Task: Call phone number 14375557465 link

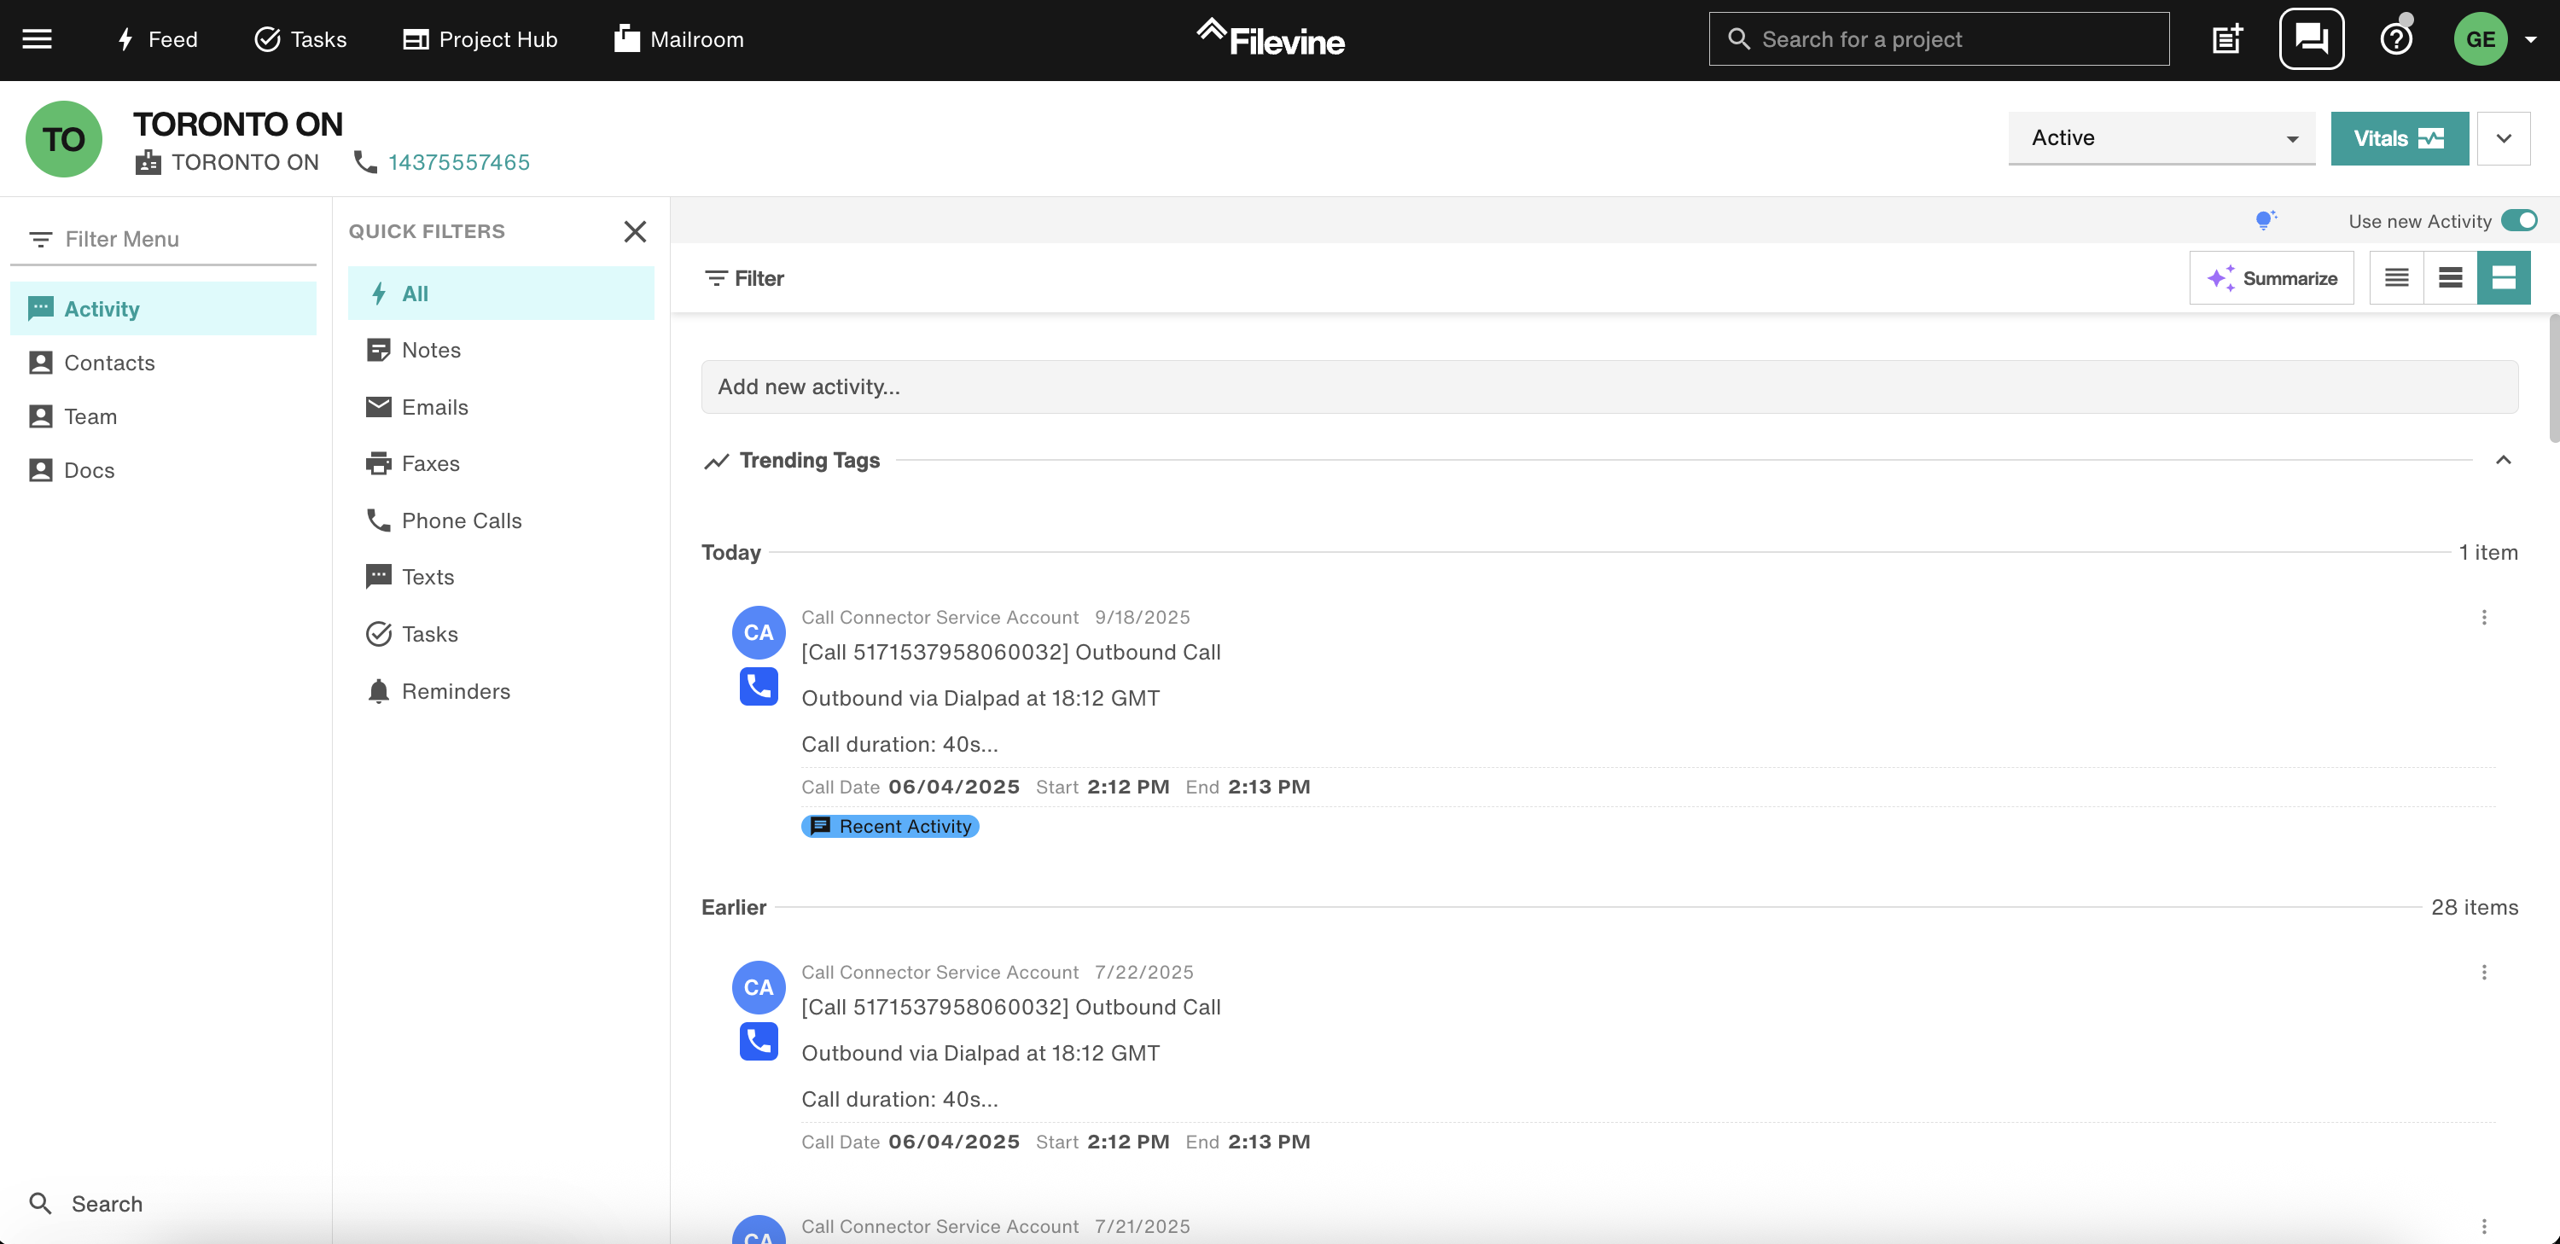Action: 459,162
